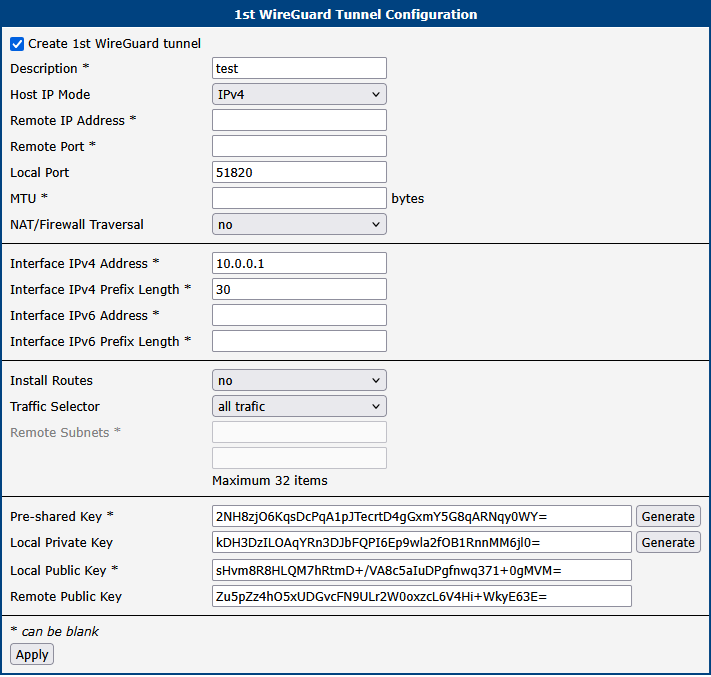Image resolution: width=711 pixels, height=677 pixels.
Task: Toggle Create 1st WireGuard tunnel checkbox
Action: pos(17,44)
